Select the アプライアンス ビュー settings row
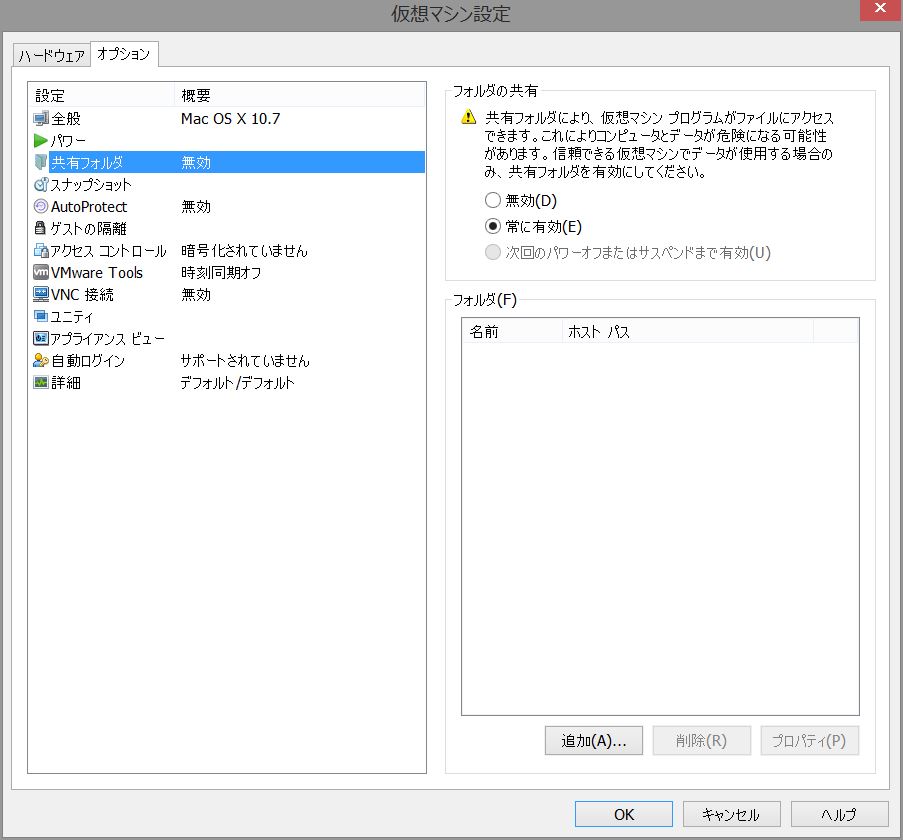This screenshot has width=903, height=840. 227,338
